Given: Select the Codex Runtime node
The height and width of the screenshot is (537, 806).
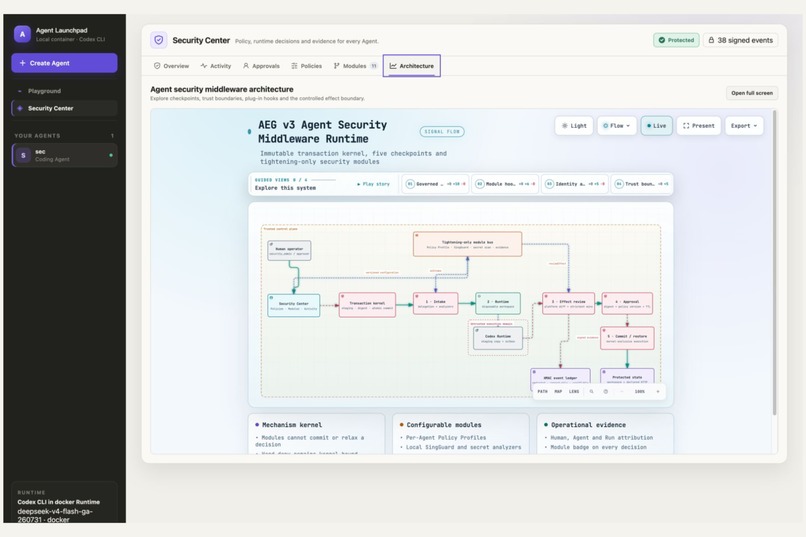Looking at the screenshot, I should click(x=498, y=339).
